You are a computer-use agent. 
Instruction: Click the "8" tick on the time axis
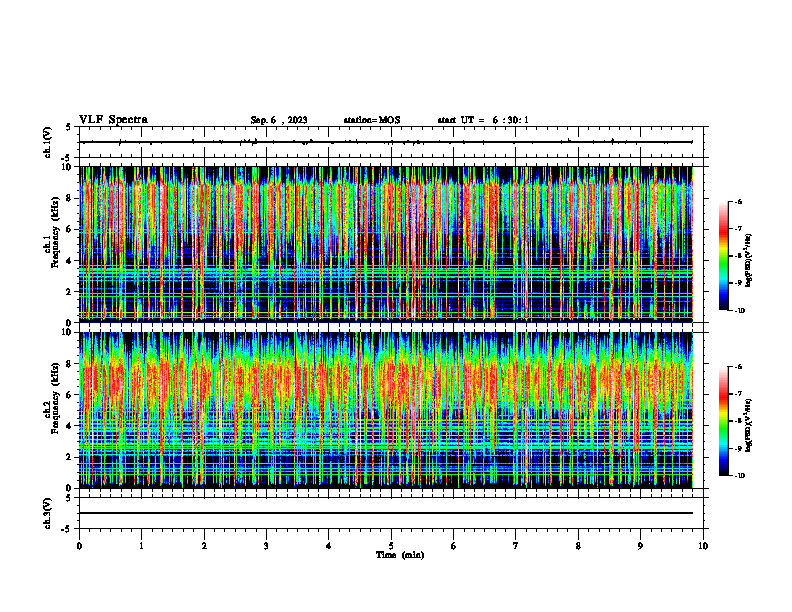[578, 546]
